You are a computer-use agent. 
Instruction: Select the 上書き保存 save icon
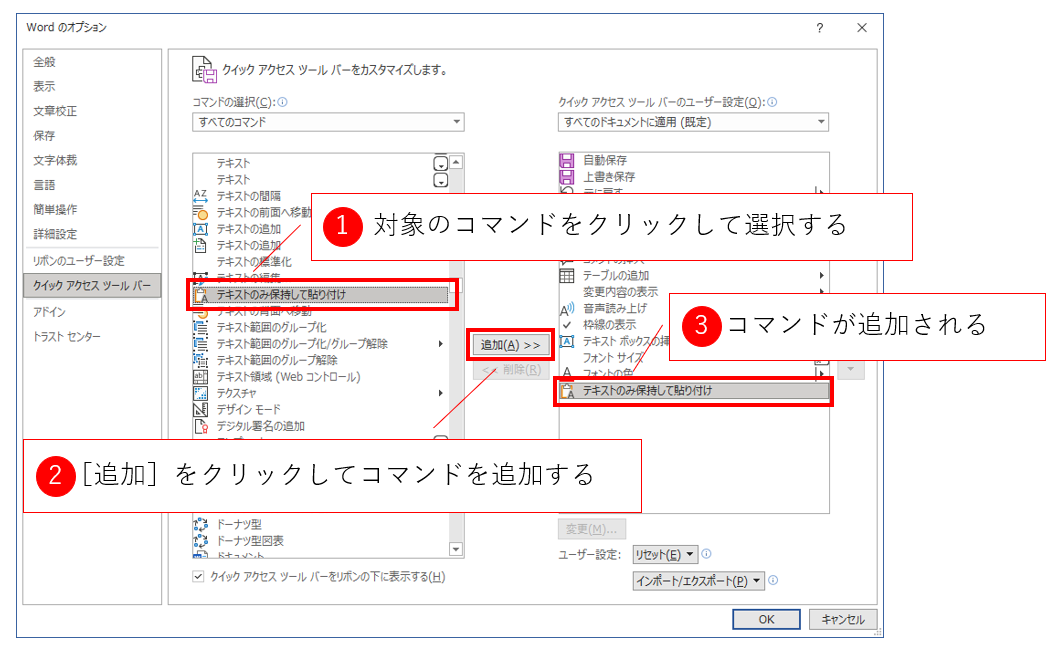coord(567,176)
